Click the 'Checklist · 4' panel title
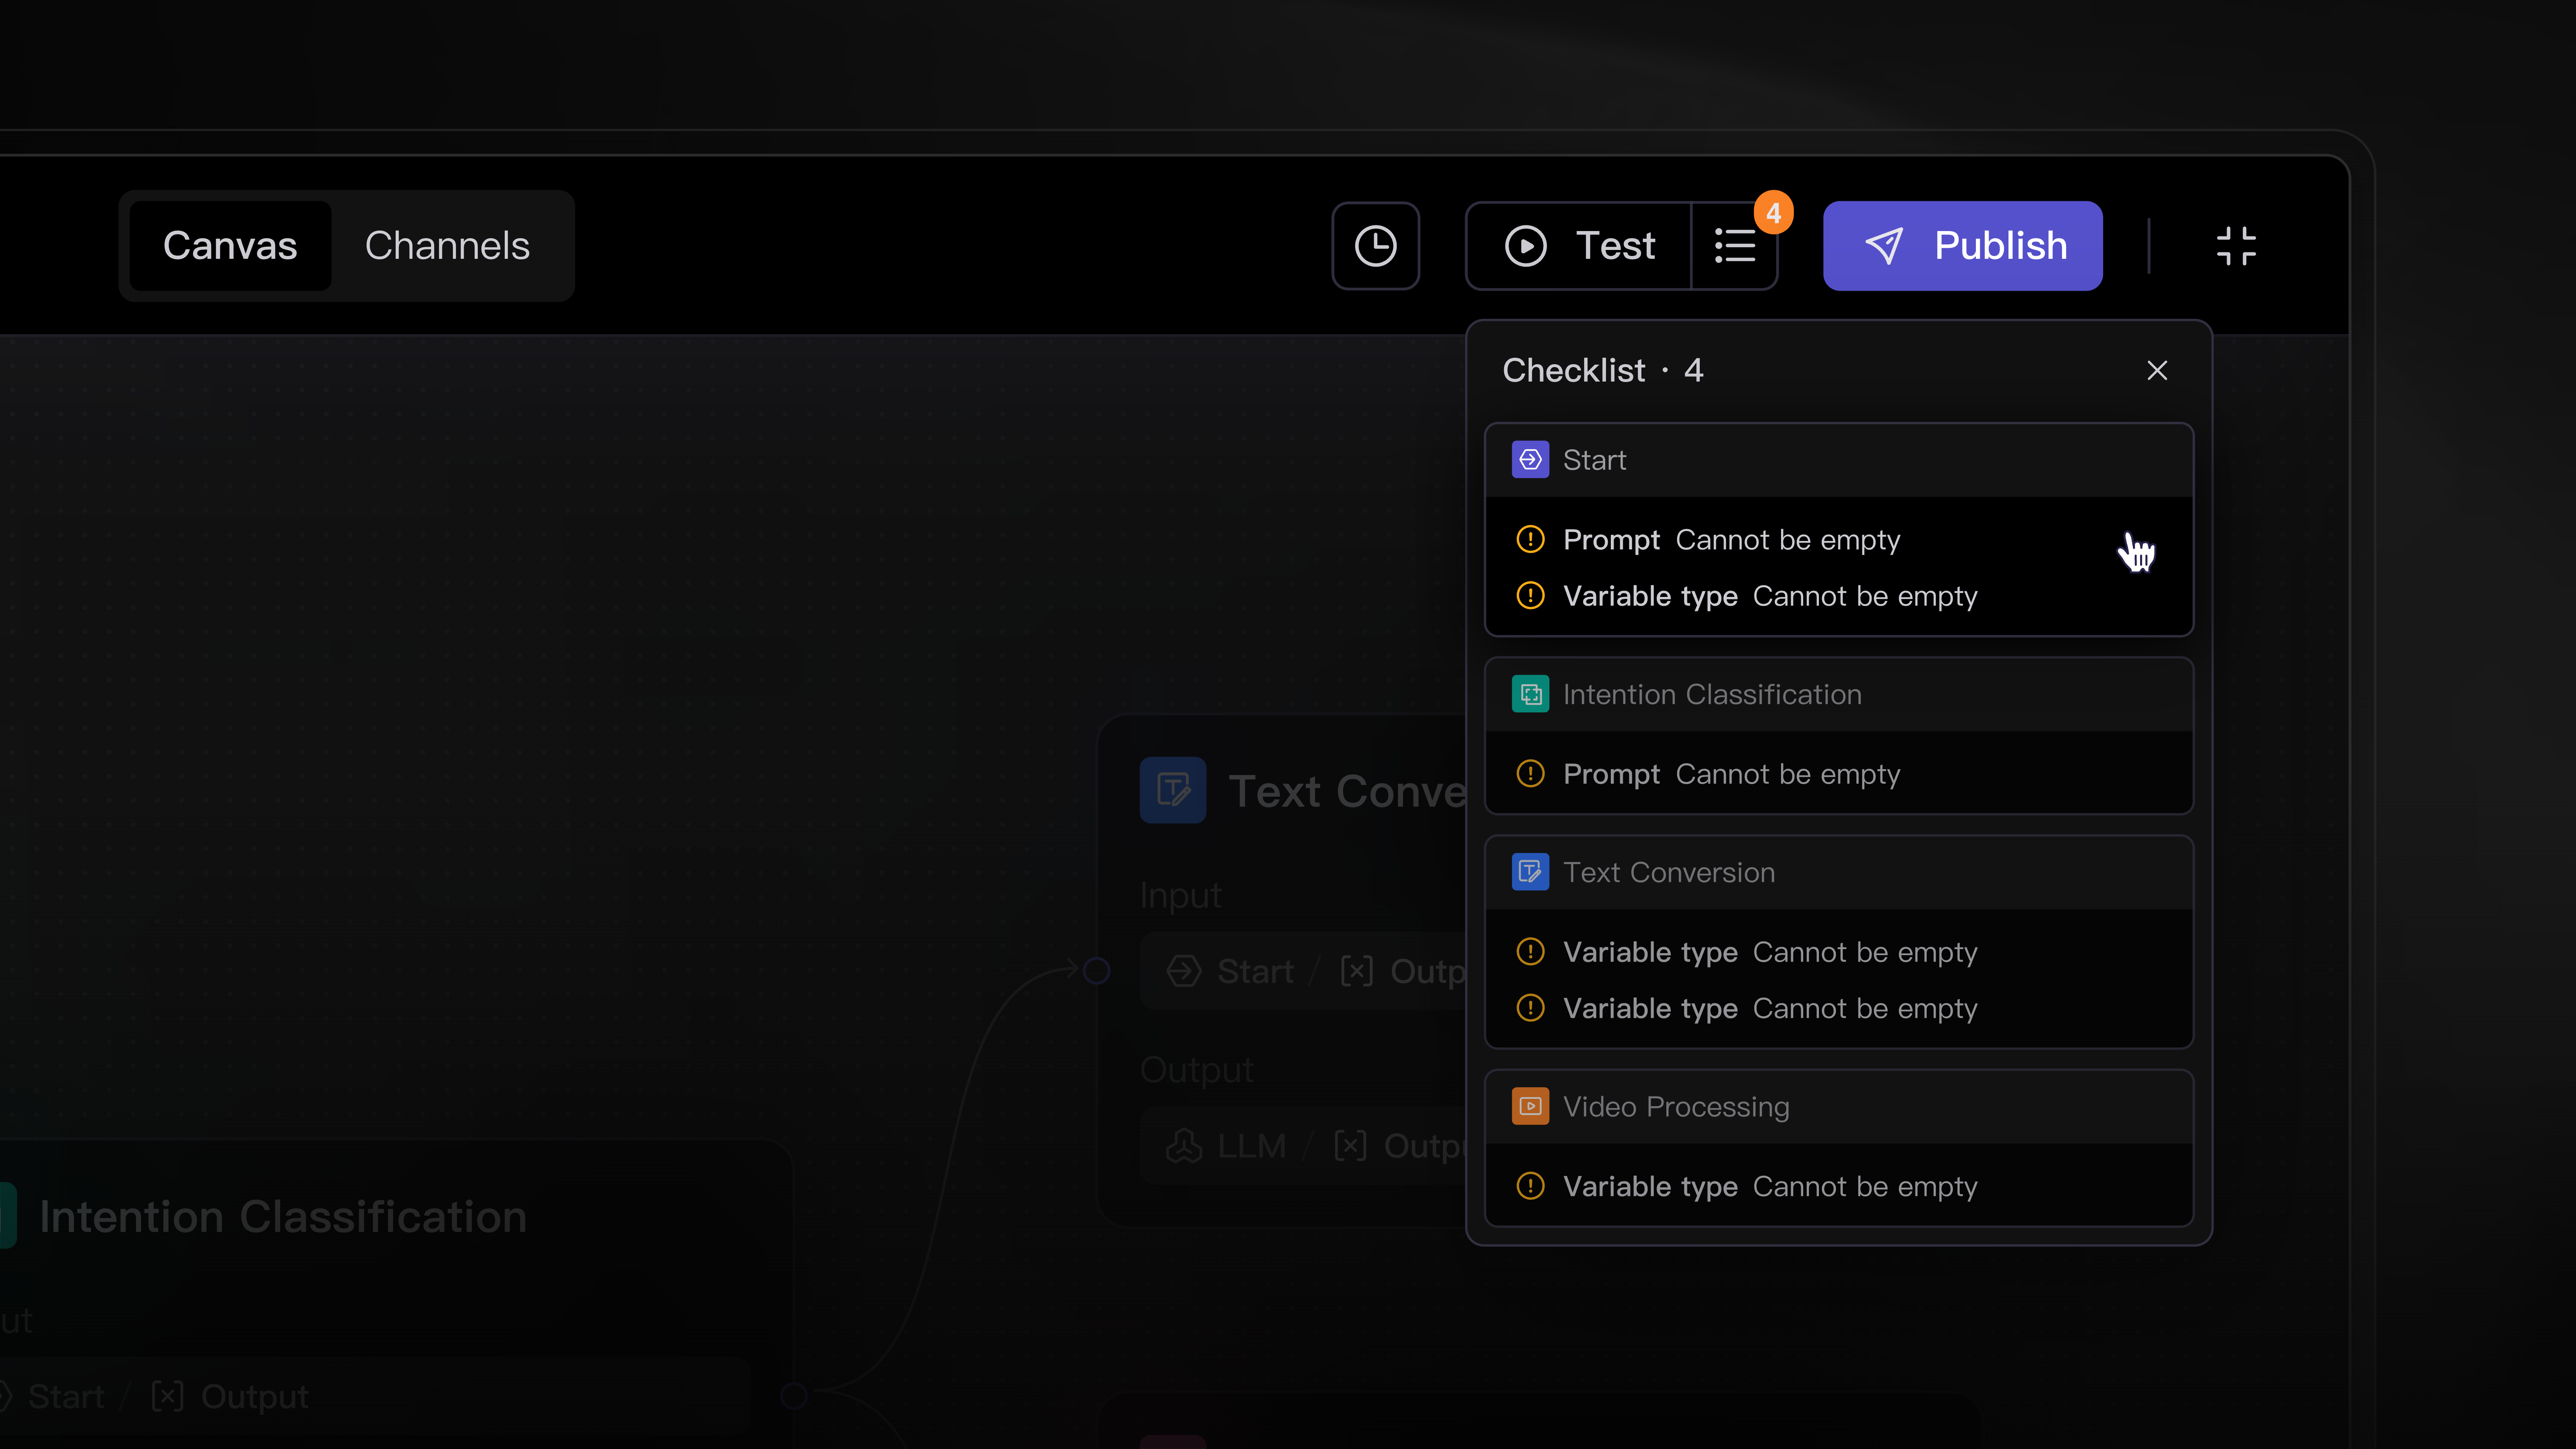The image size is (2576, 1449). click(x=1603, y=371)
